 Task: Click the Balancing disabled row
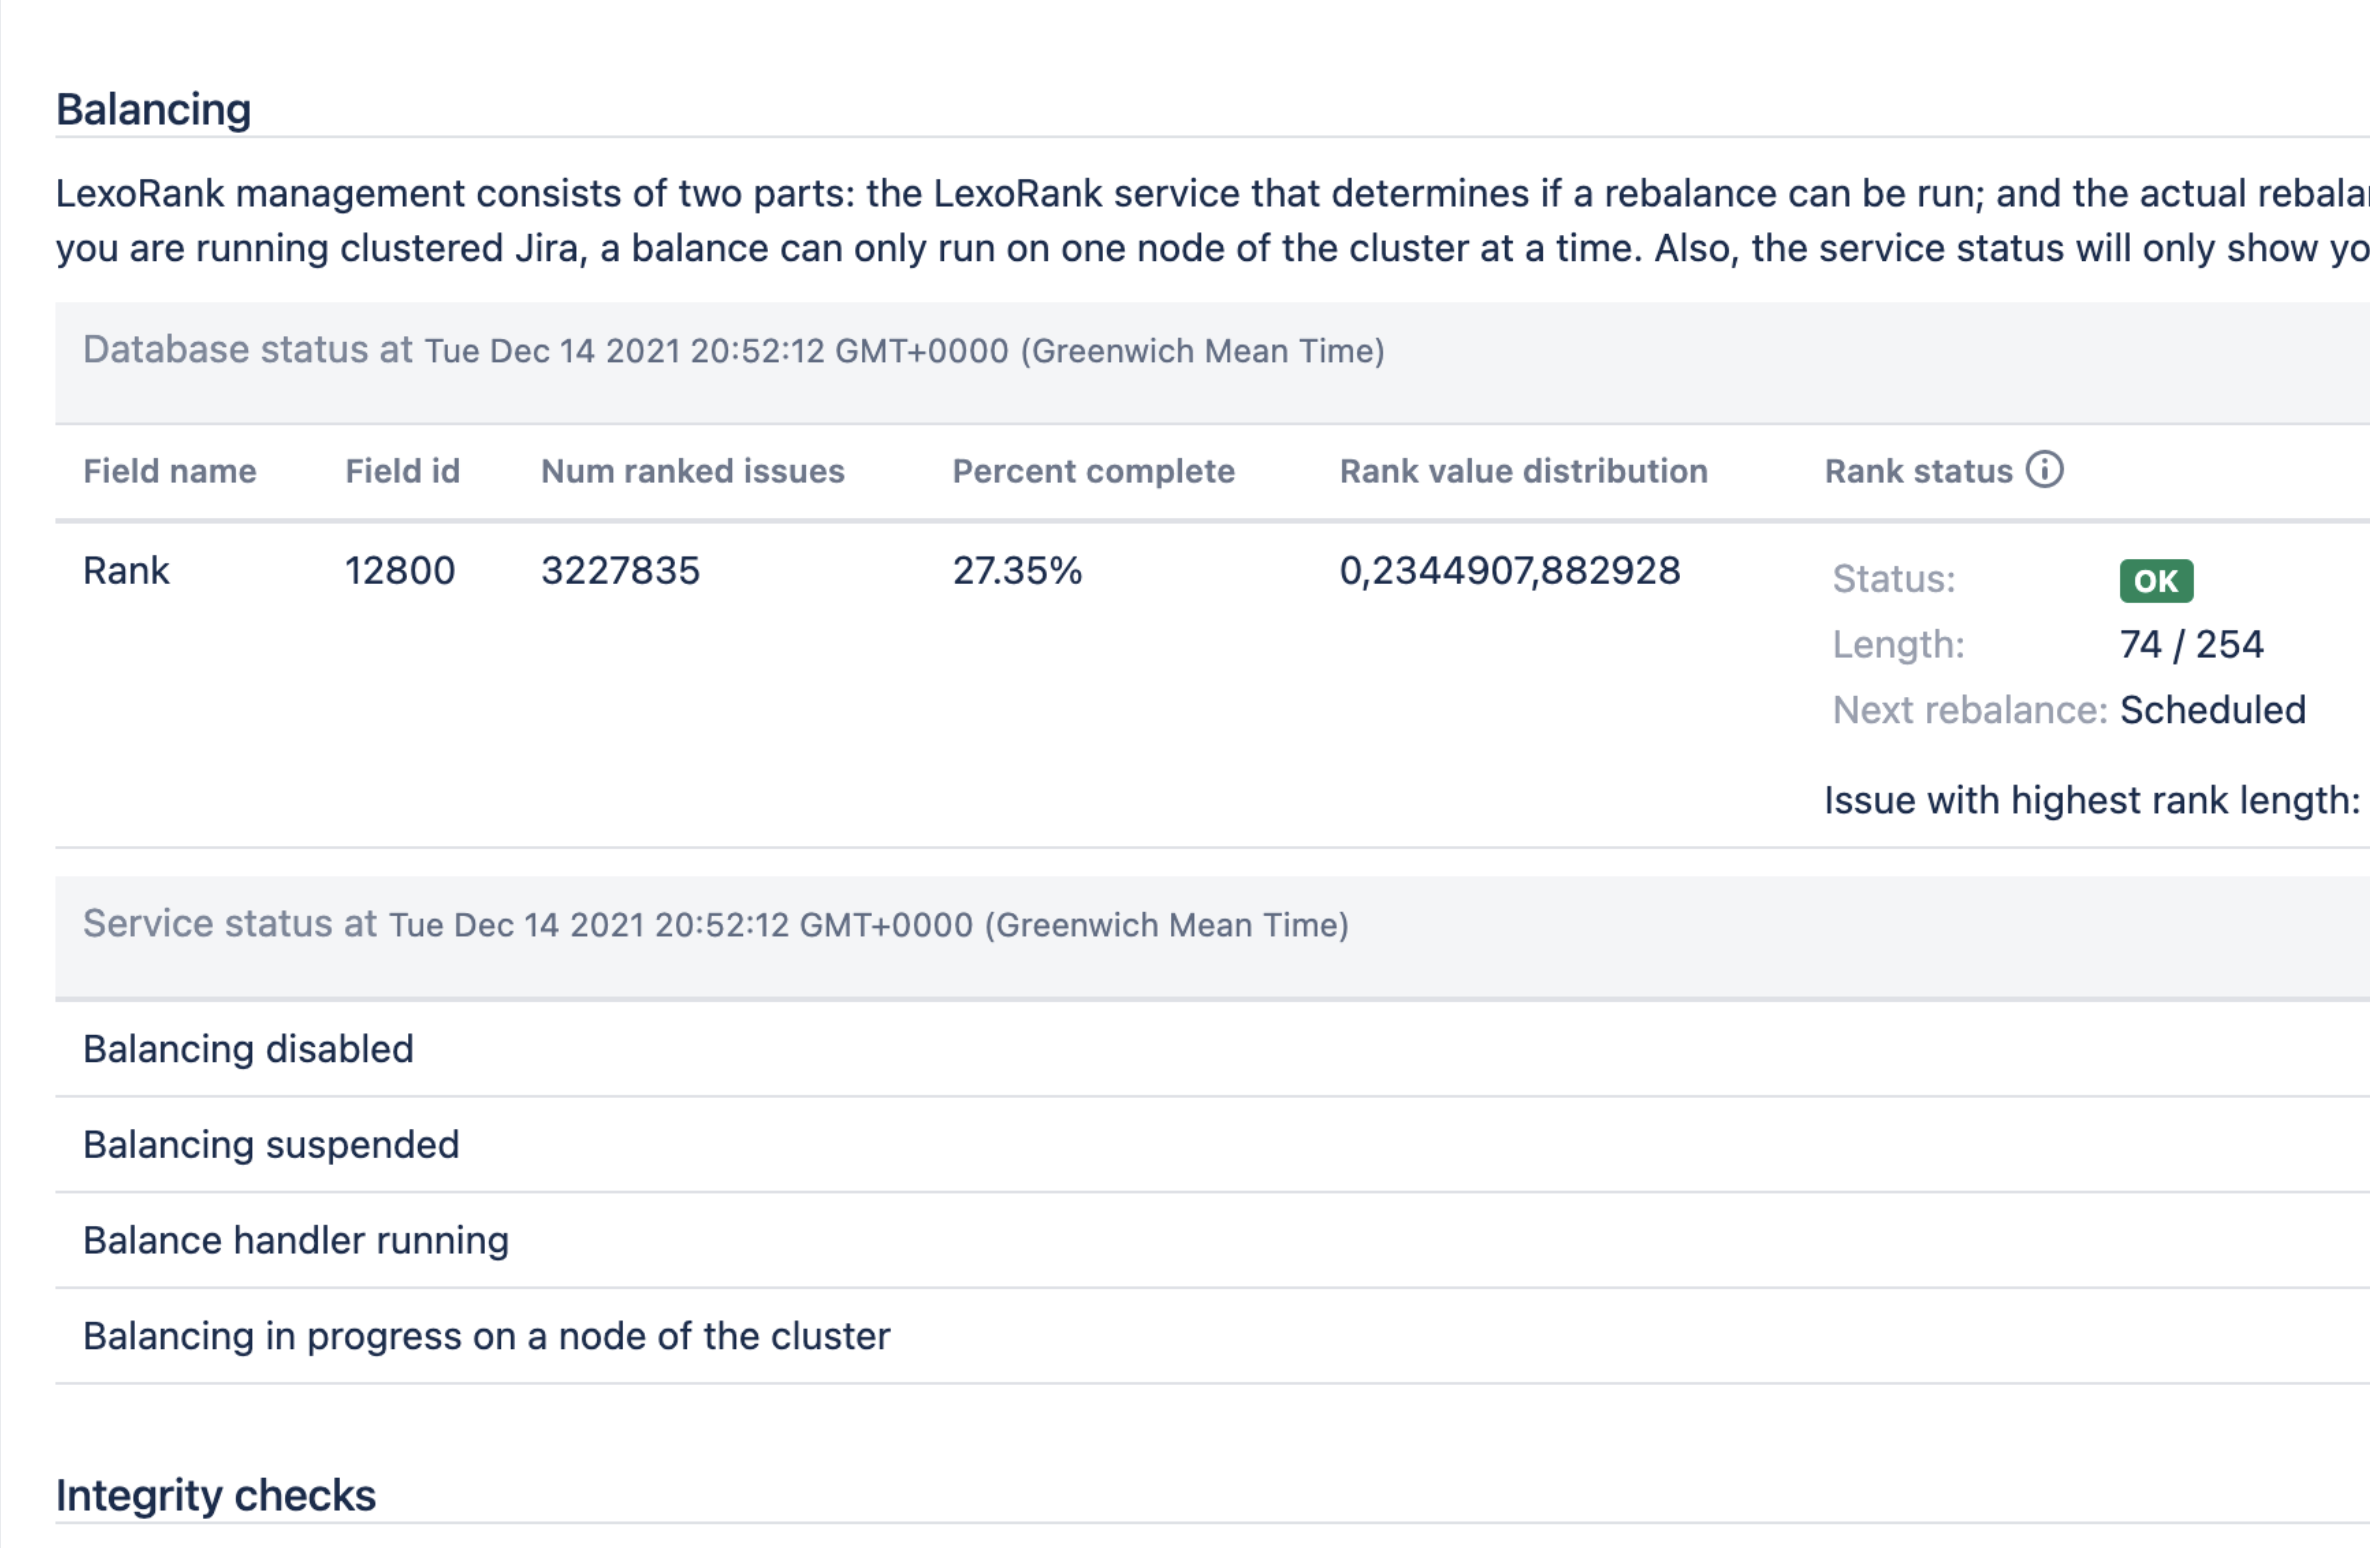248,1049
